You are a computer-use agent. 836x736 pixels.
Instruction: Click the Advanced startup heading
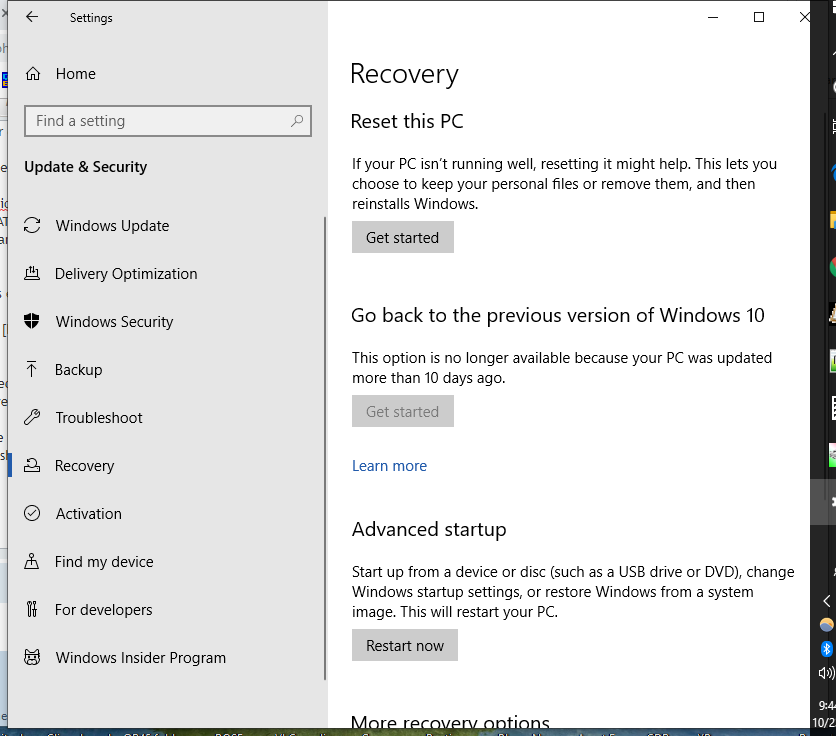pos(429,530)
